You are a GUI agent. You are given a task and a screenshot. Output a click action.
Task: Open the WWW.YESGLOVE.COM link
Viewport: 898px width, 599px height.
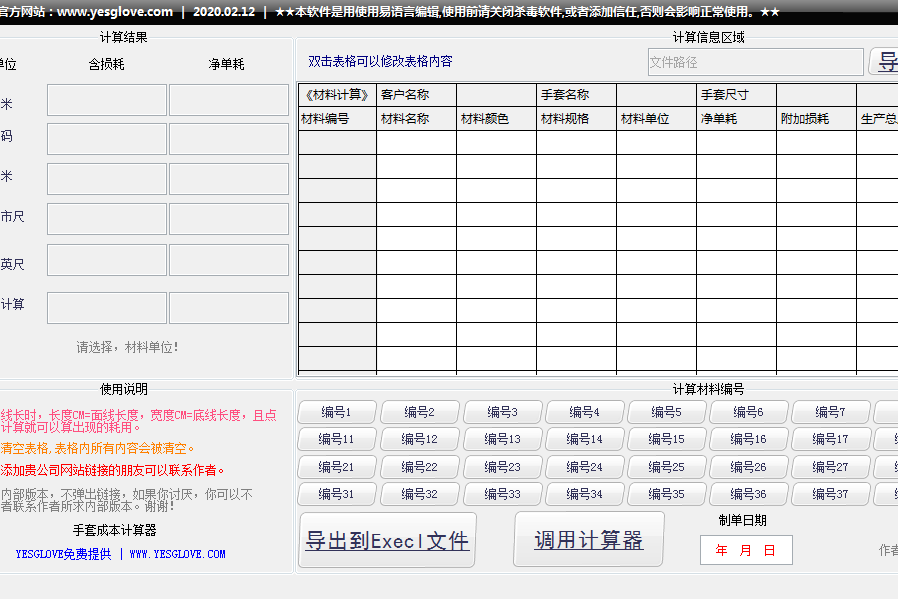(x=177, y=554)
